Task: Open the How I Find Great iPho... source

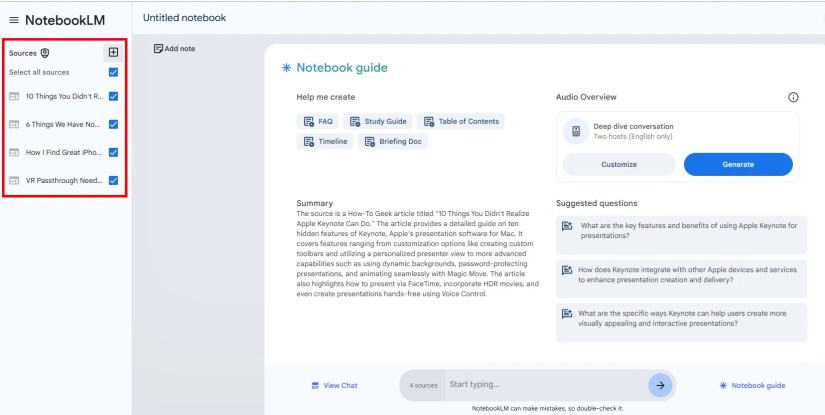Action: coord(64,153)
